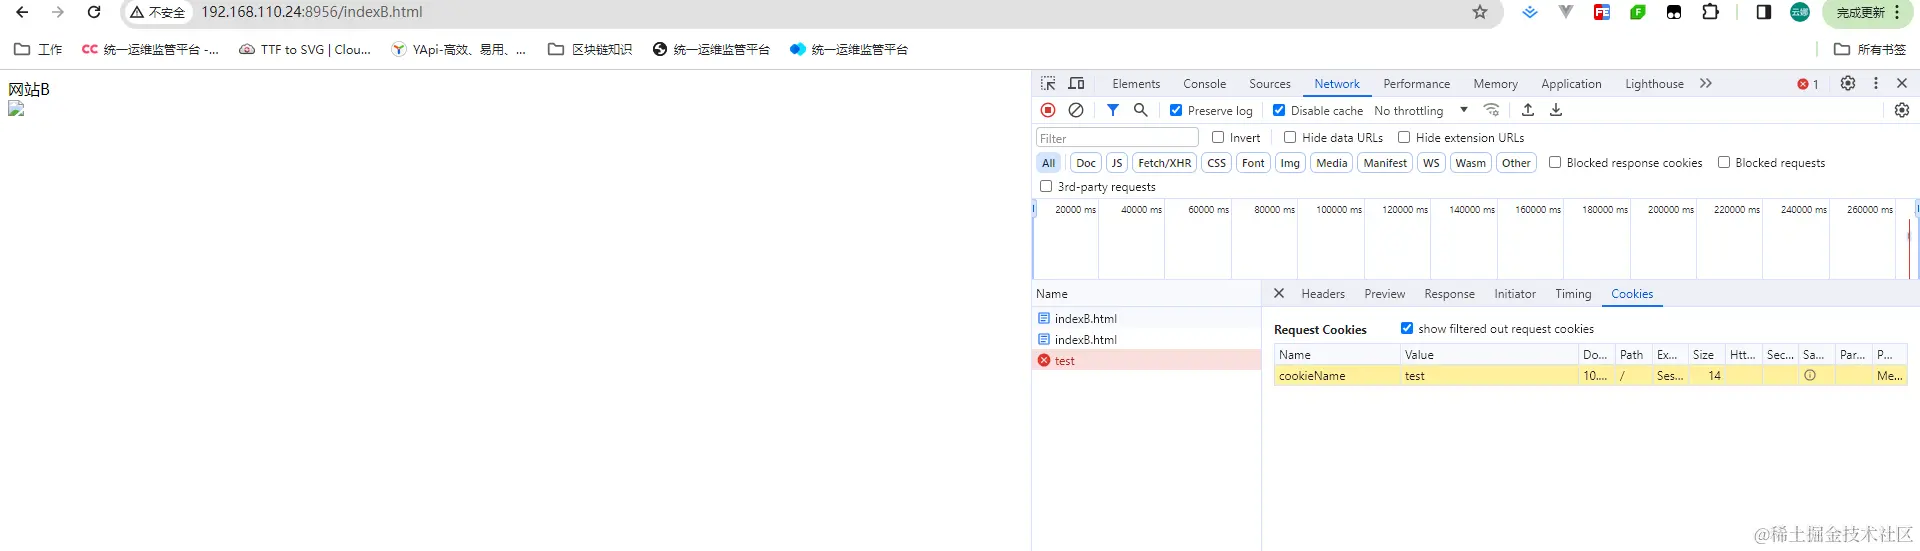1920x551 pixels.
Task: Import HAR file upload icon
Action: click(x=1528, y=110)
